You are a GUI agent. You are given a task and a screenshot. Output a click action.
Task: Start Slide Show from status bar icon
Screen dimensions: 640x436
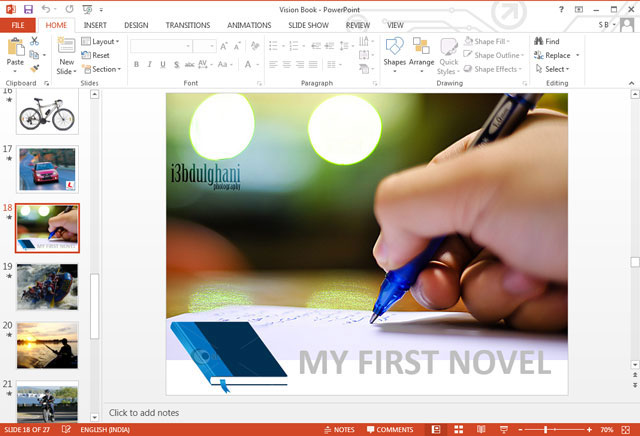(x=504, y=429)
